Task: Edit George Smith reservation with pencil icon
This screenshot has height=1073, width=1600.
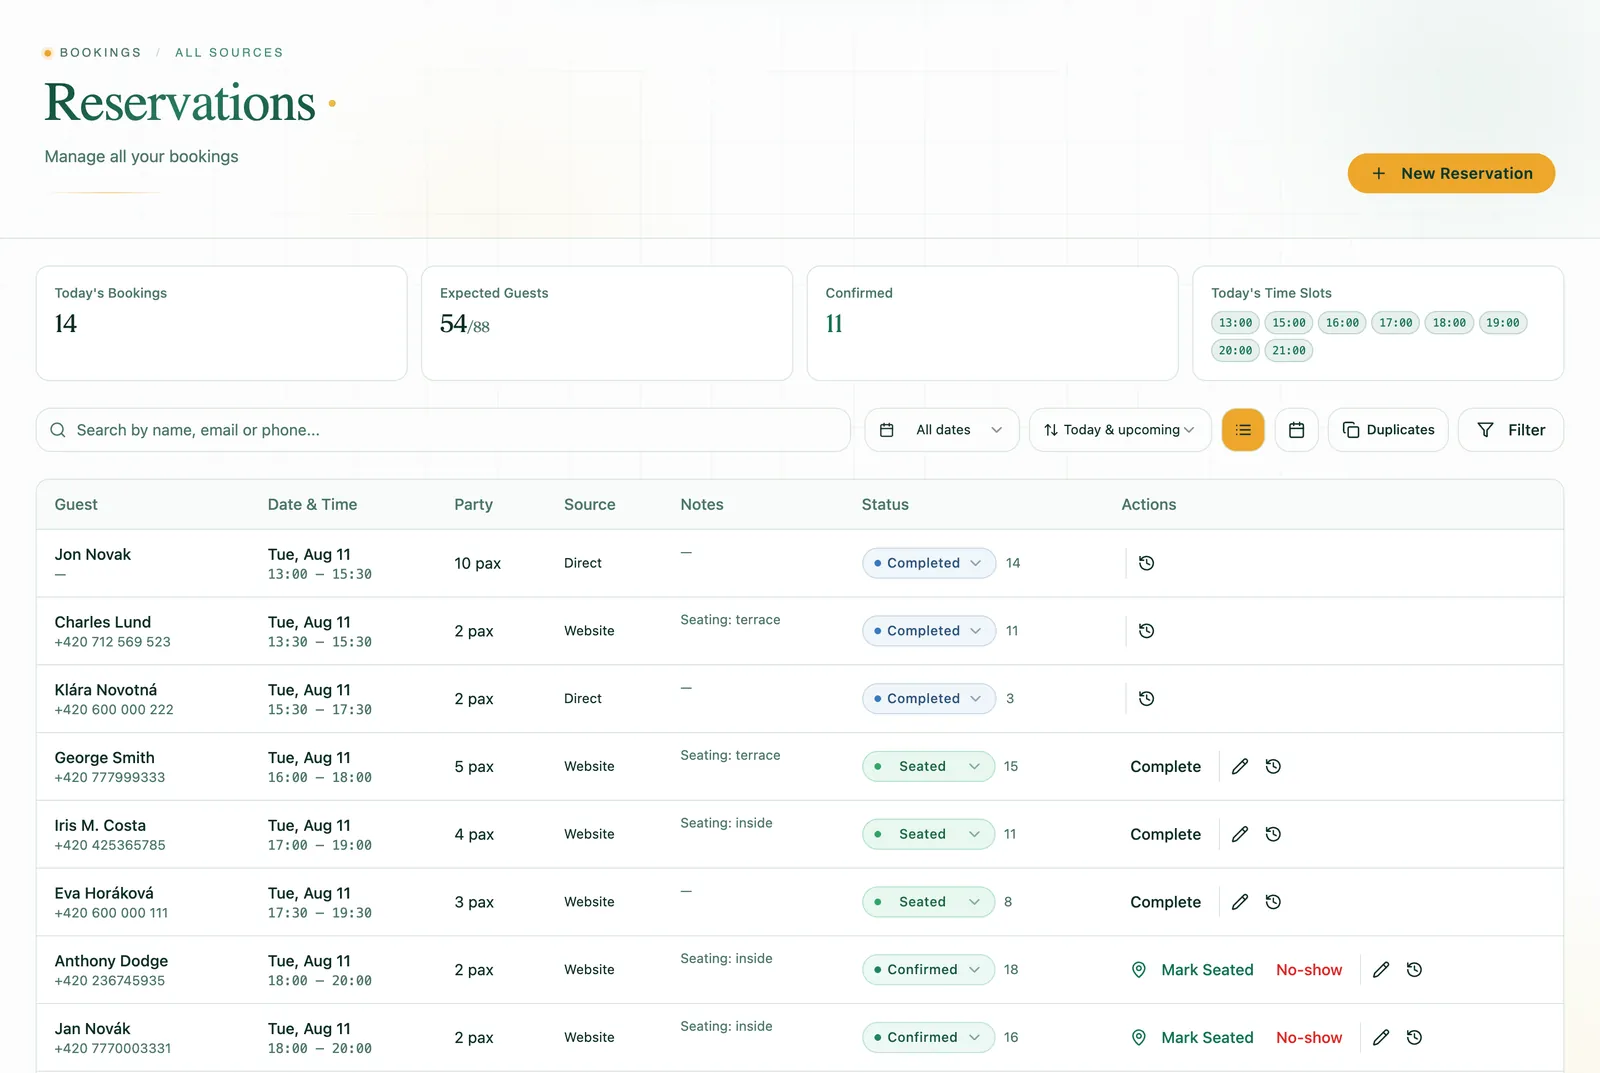Action: tap(1240, 766)
